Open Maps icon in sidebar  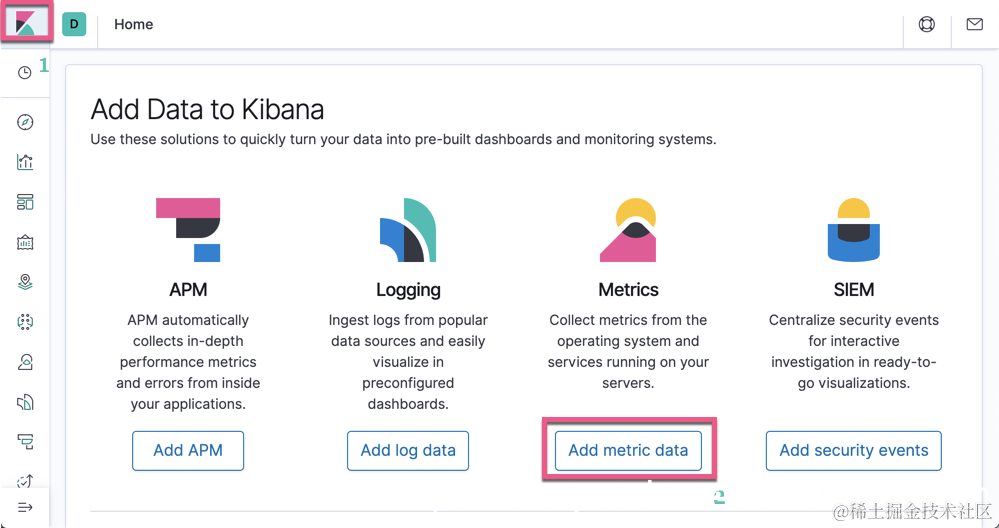coord(25,282)
